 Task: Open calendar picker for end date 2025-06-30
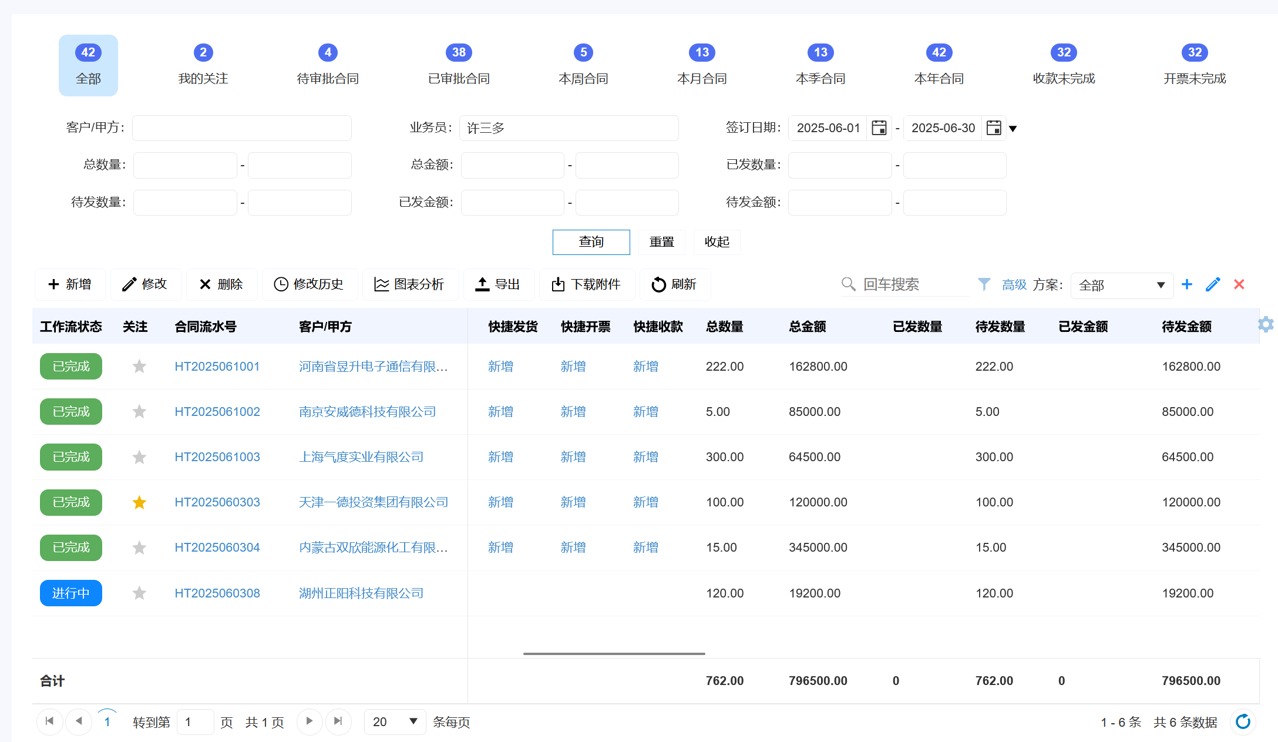pos(993,128)
